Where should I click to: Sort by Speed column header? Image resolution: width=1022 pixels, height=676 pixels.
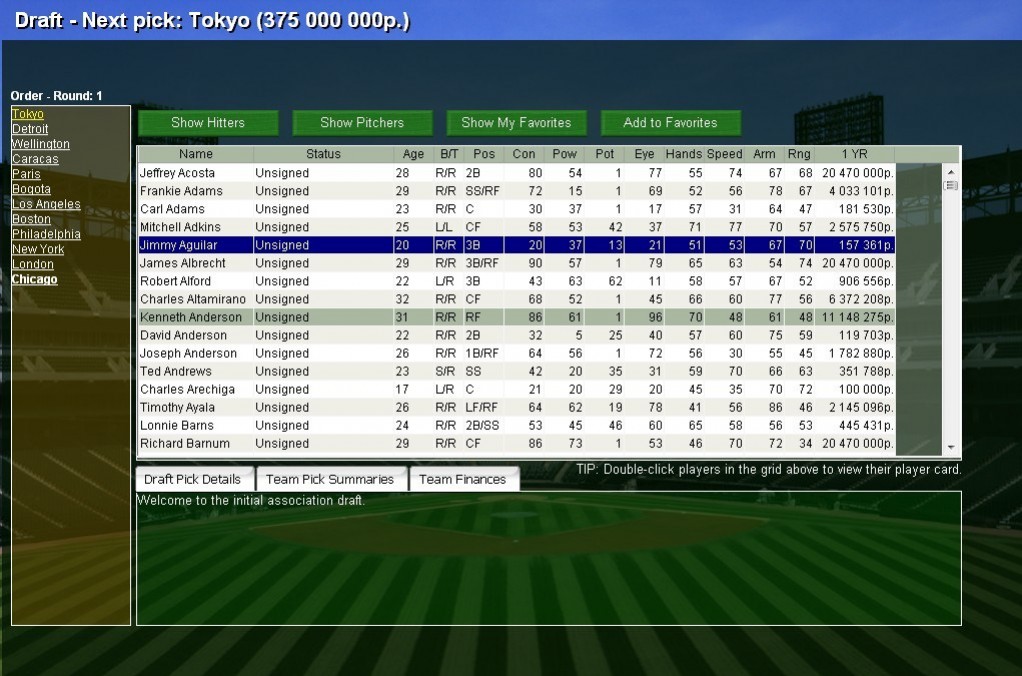[724, 154]
